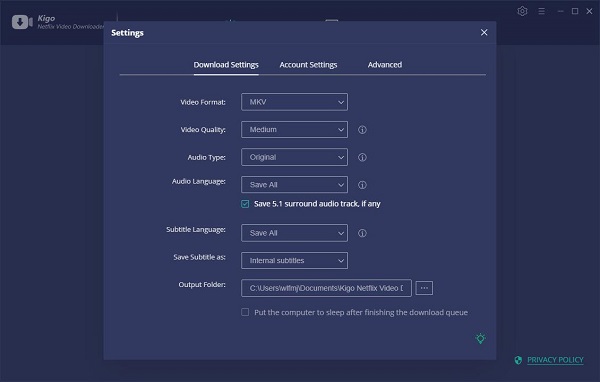Viewport: 600px width, 382px height.
Task: Show info for Audio Type
Action: pos(362,157)
